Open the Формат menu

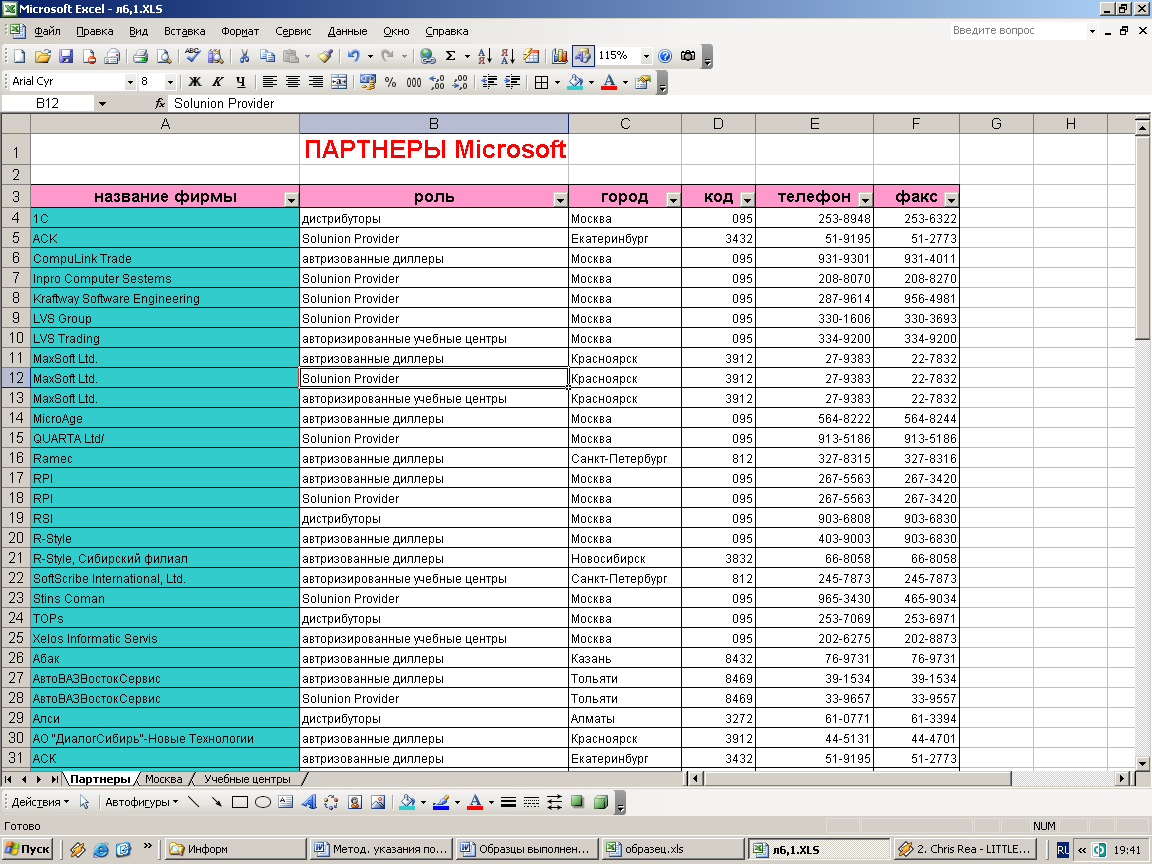240,31
